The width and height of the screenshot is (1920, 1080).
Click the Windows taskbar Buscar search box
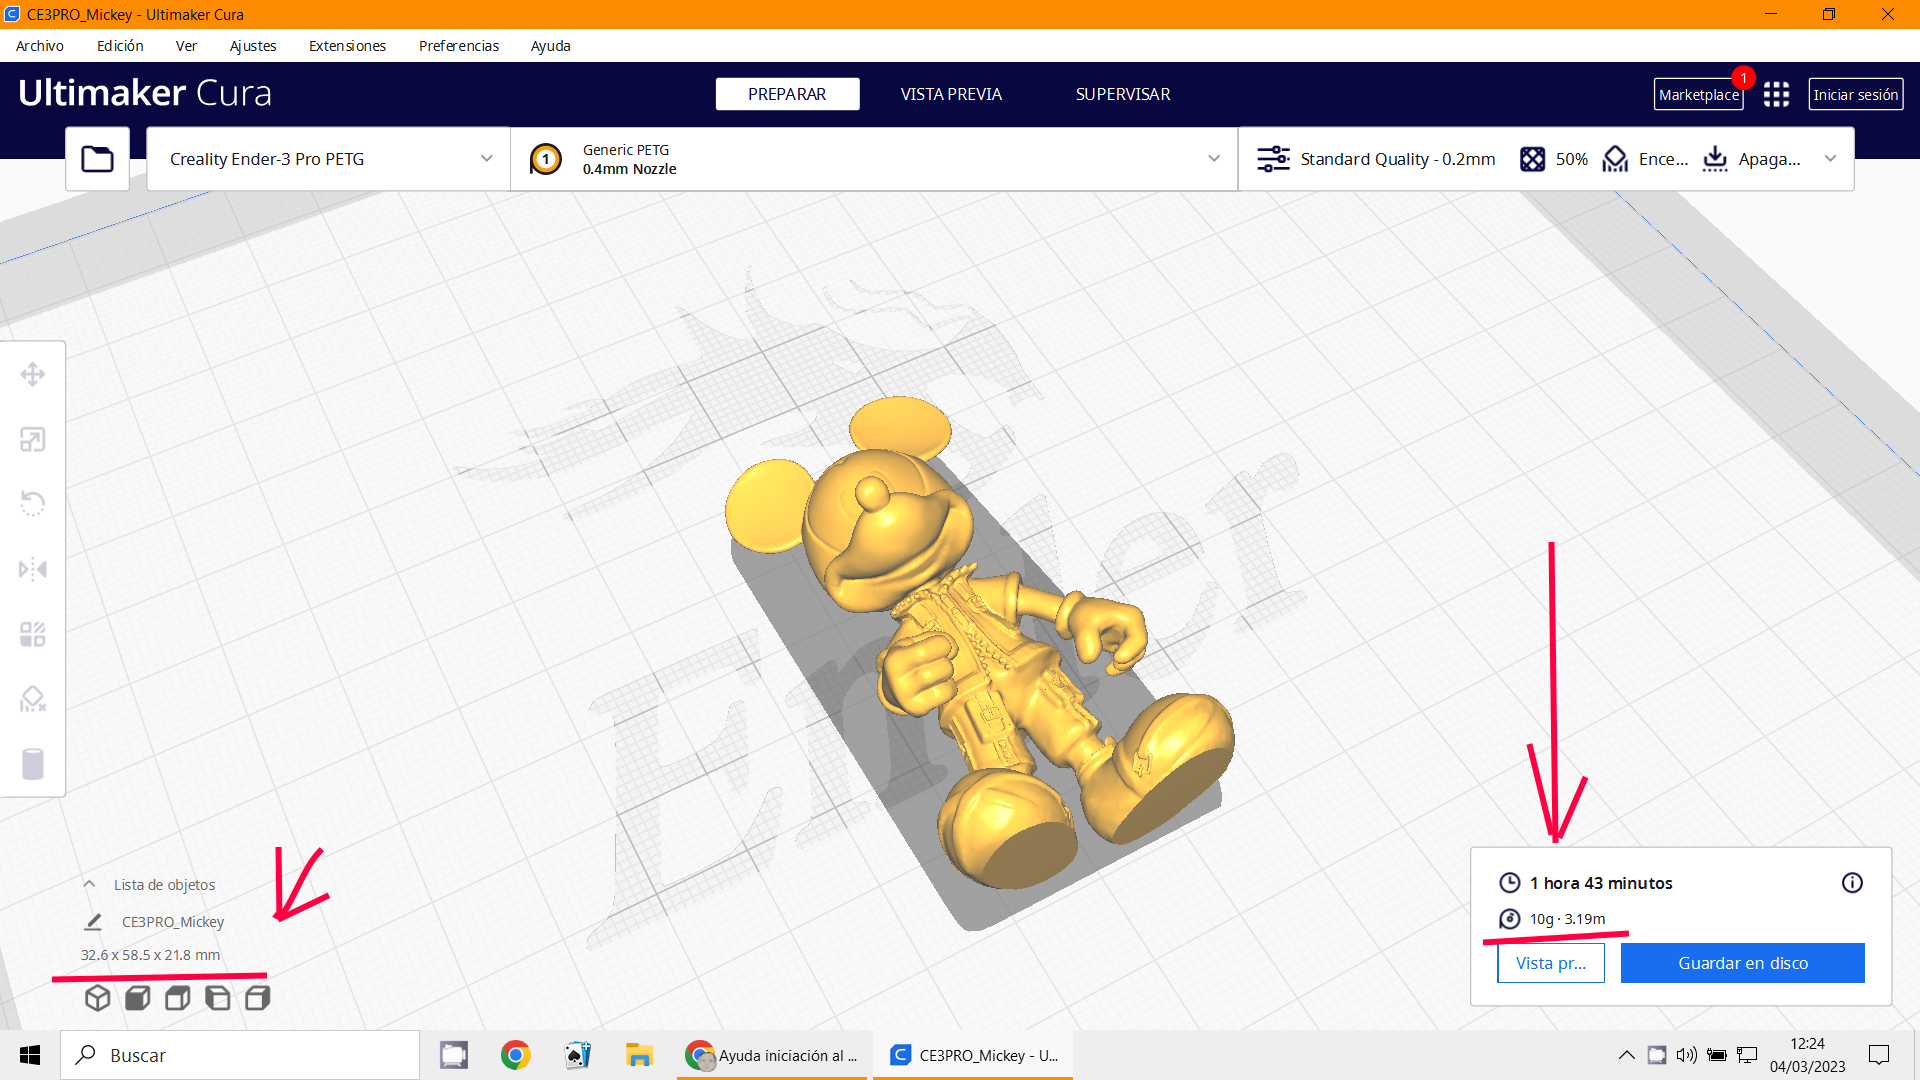pos(240,1055)
